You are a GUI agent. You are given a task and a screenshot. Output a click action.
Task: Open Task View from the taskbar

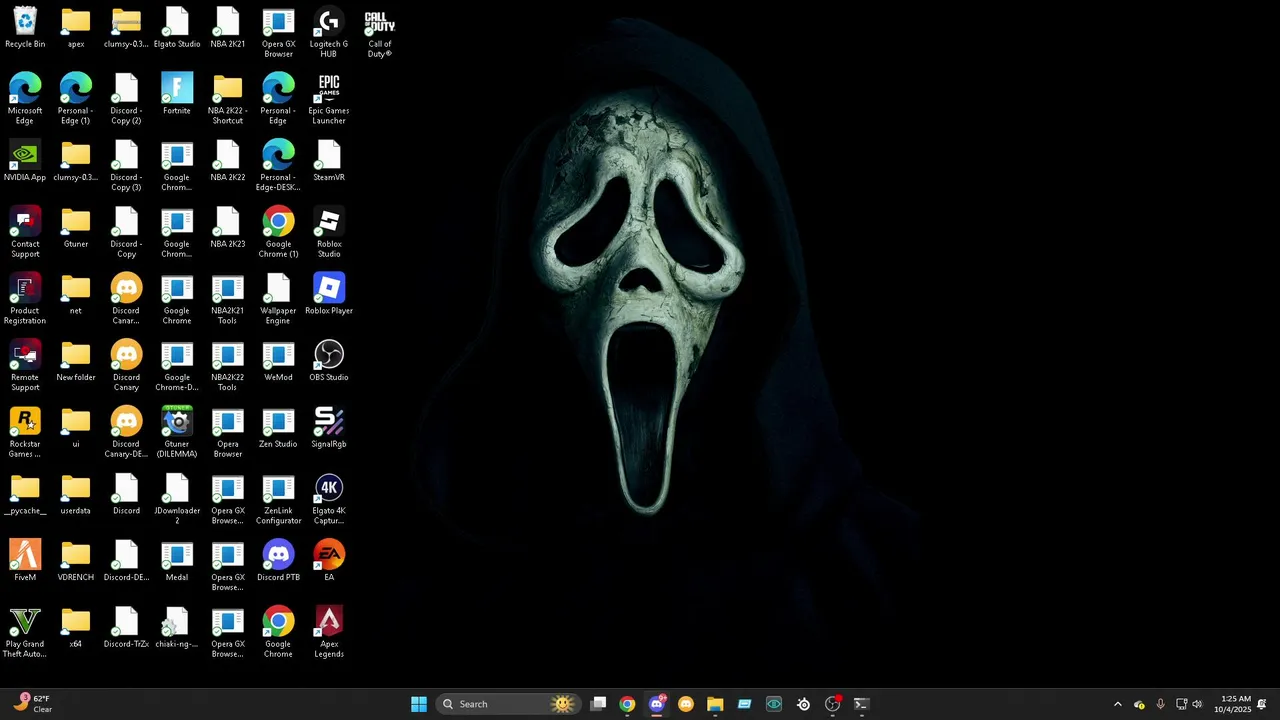tap(598, 704)
